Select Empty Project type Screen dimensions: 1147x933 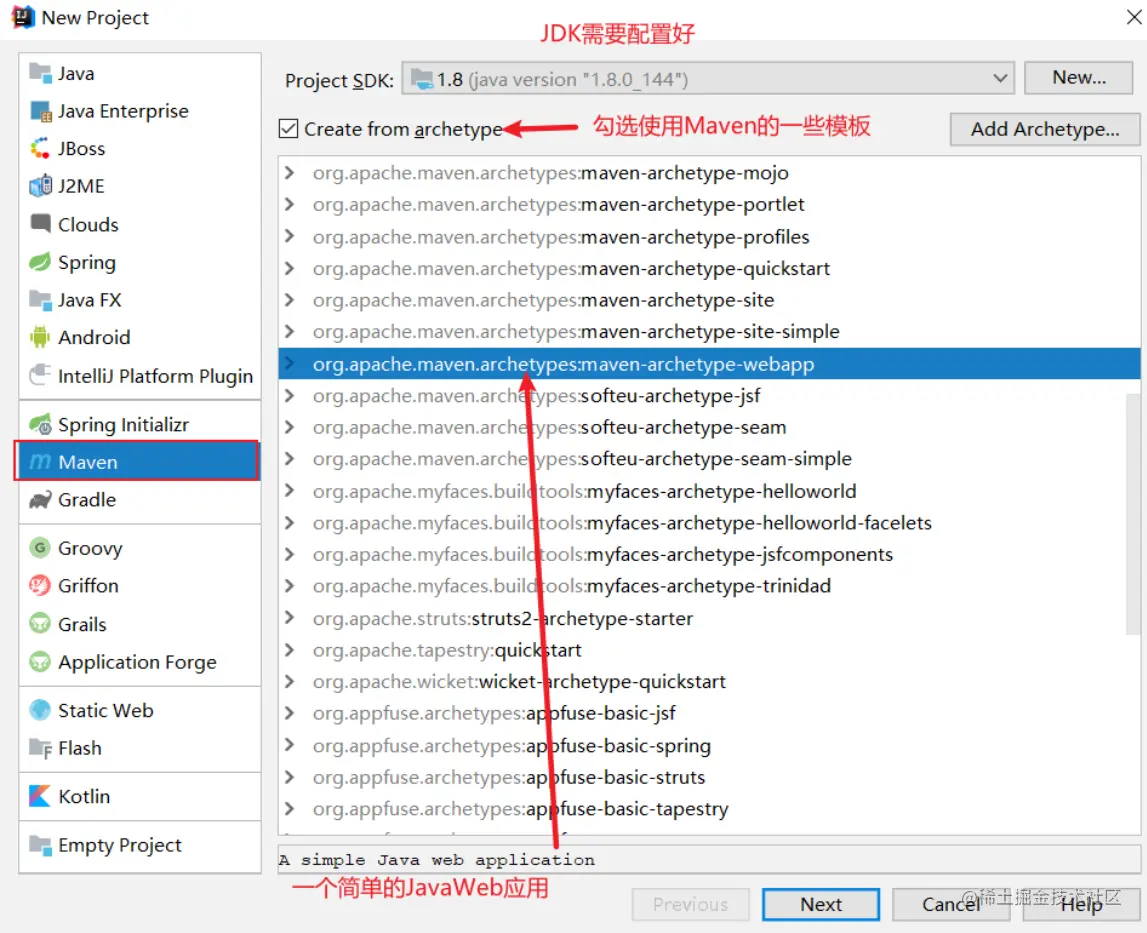click(x=139, y=844)
